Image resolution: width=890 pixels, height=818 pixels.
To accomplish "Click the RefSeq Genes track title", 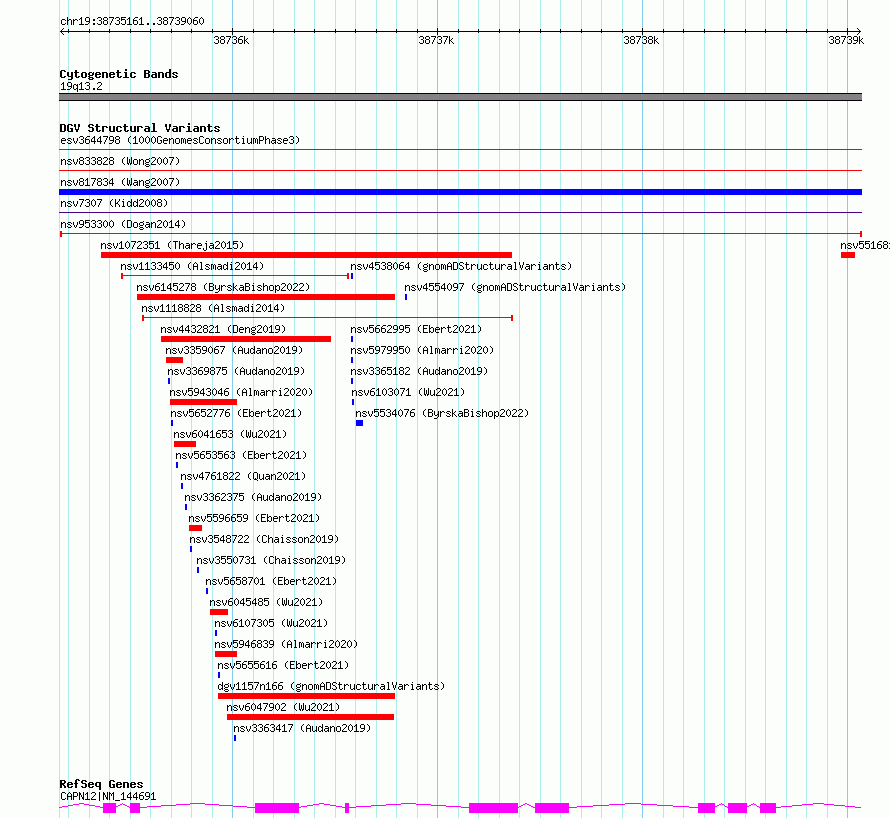I will point(101,785).
